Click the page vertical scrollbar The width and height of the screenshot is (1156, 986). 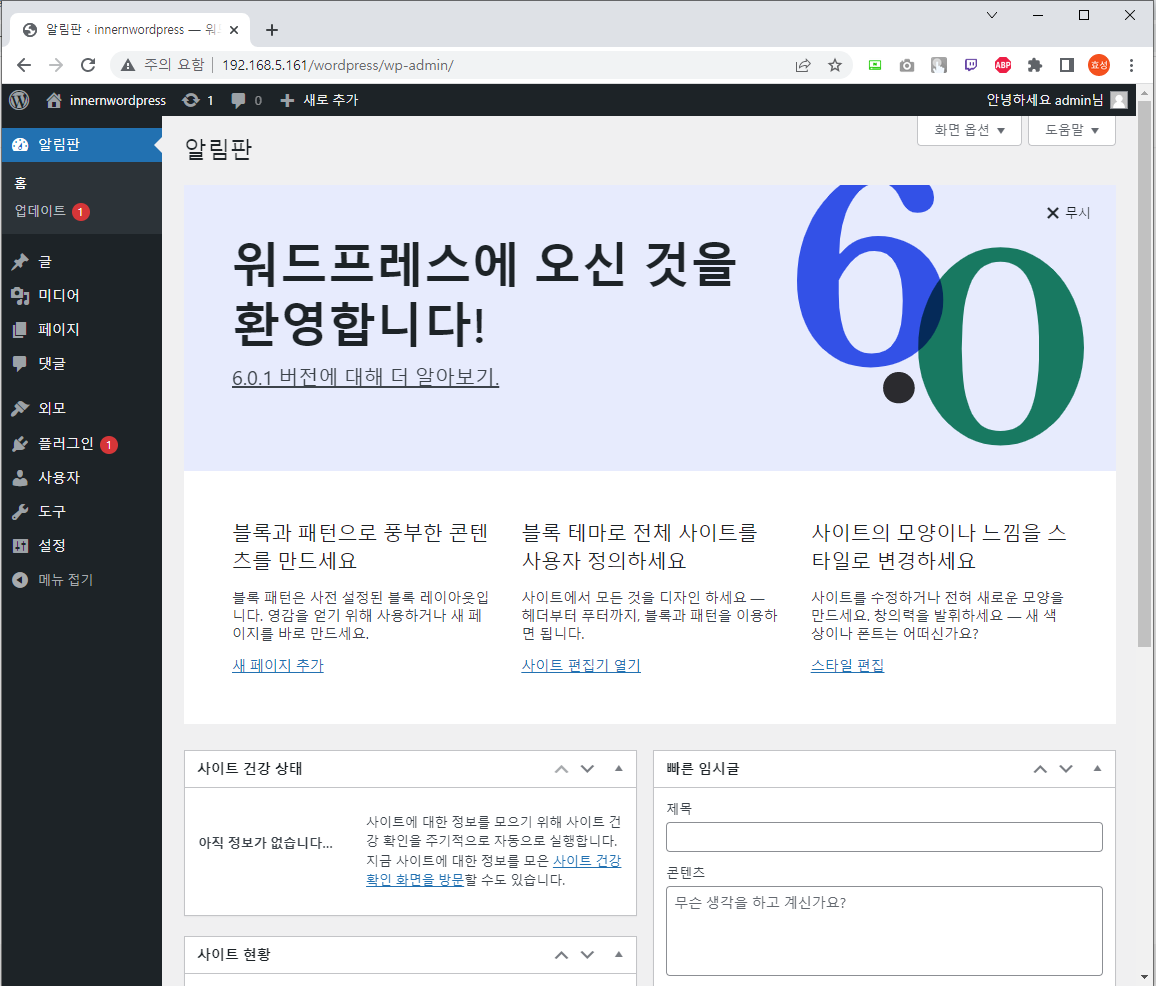tap(1144, 375)
